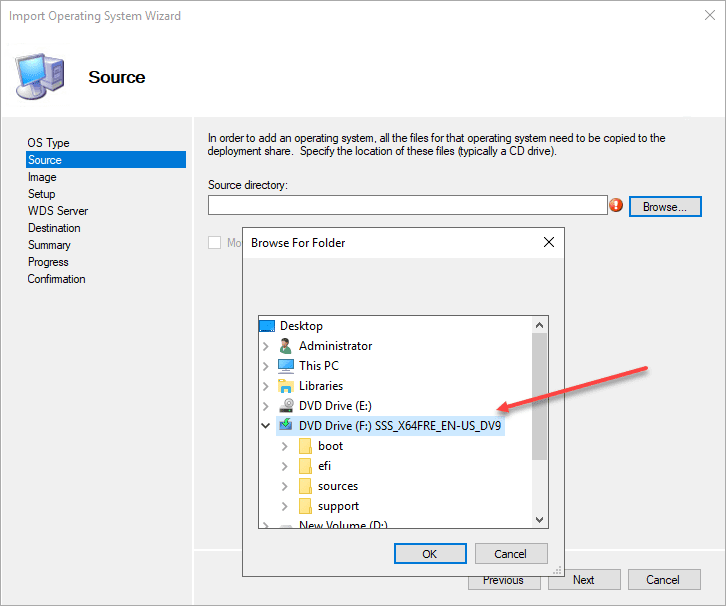Go to the OS Type wizard step
This screenshot has height=606, width=726.
tap(49, 143)
